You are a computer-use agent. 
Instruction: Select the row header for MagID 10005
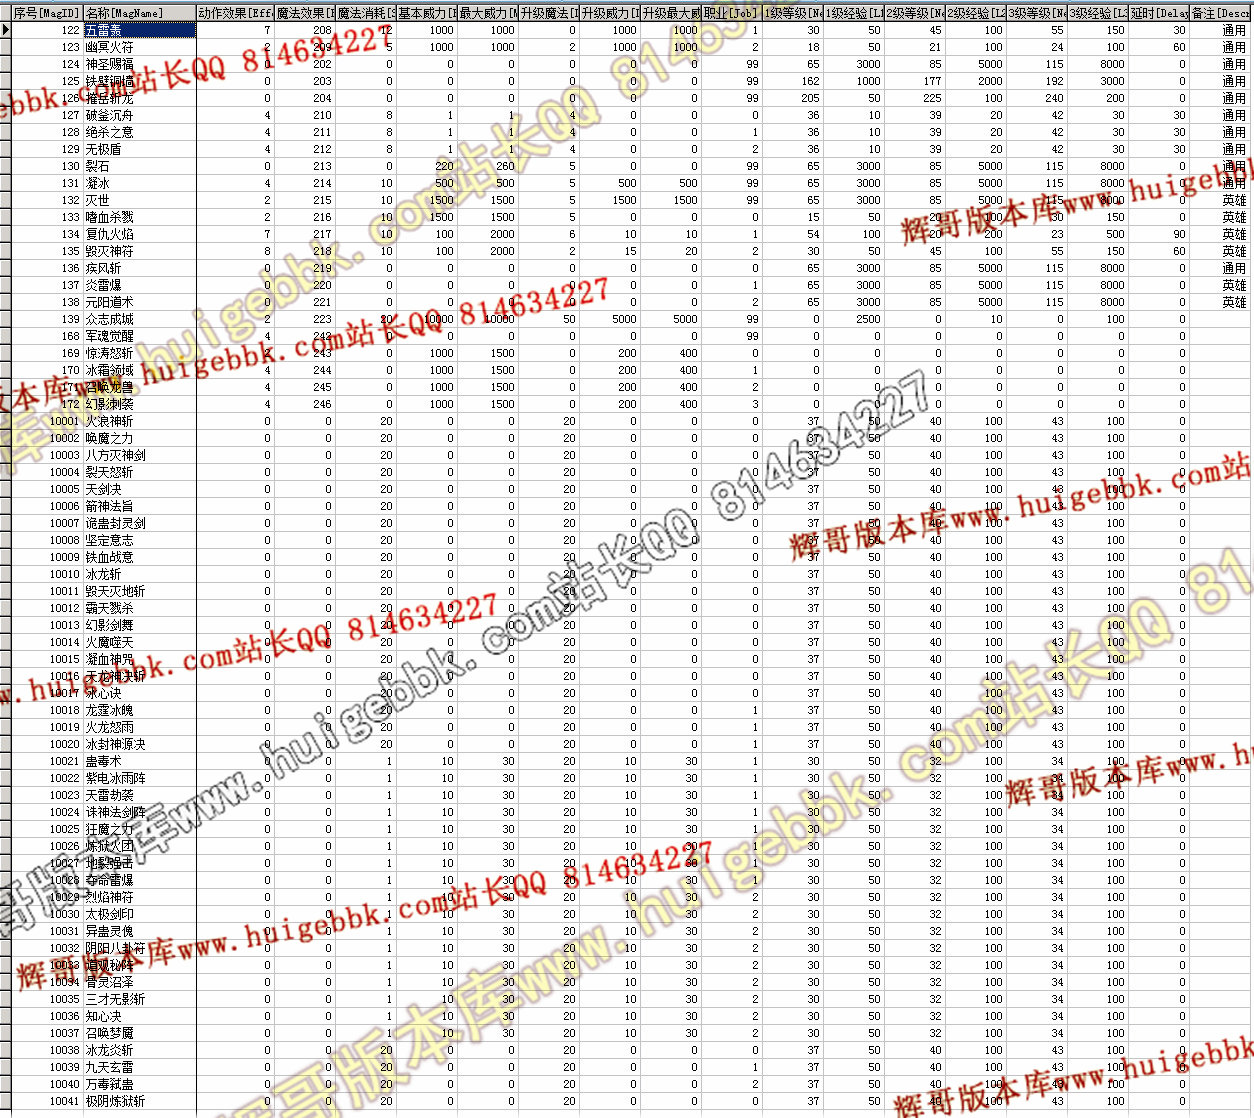point(5,489)
